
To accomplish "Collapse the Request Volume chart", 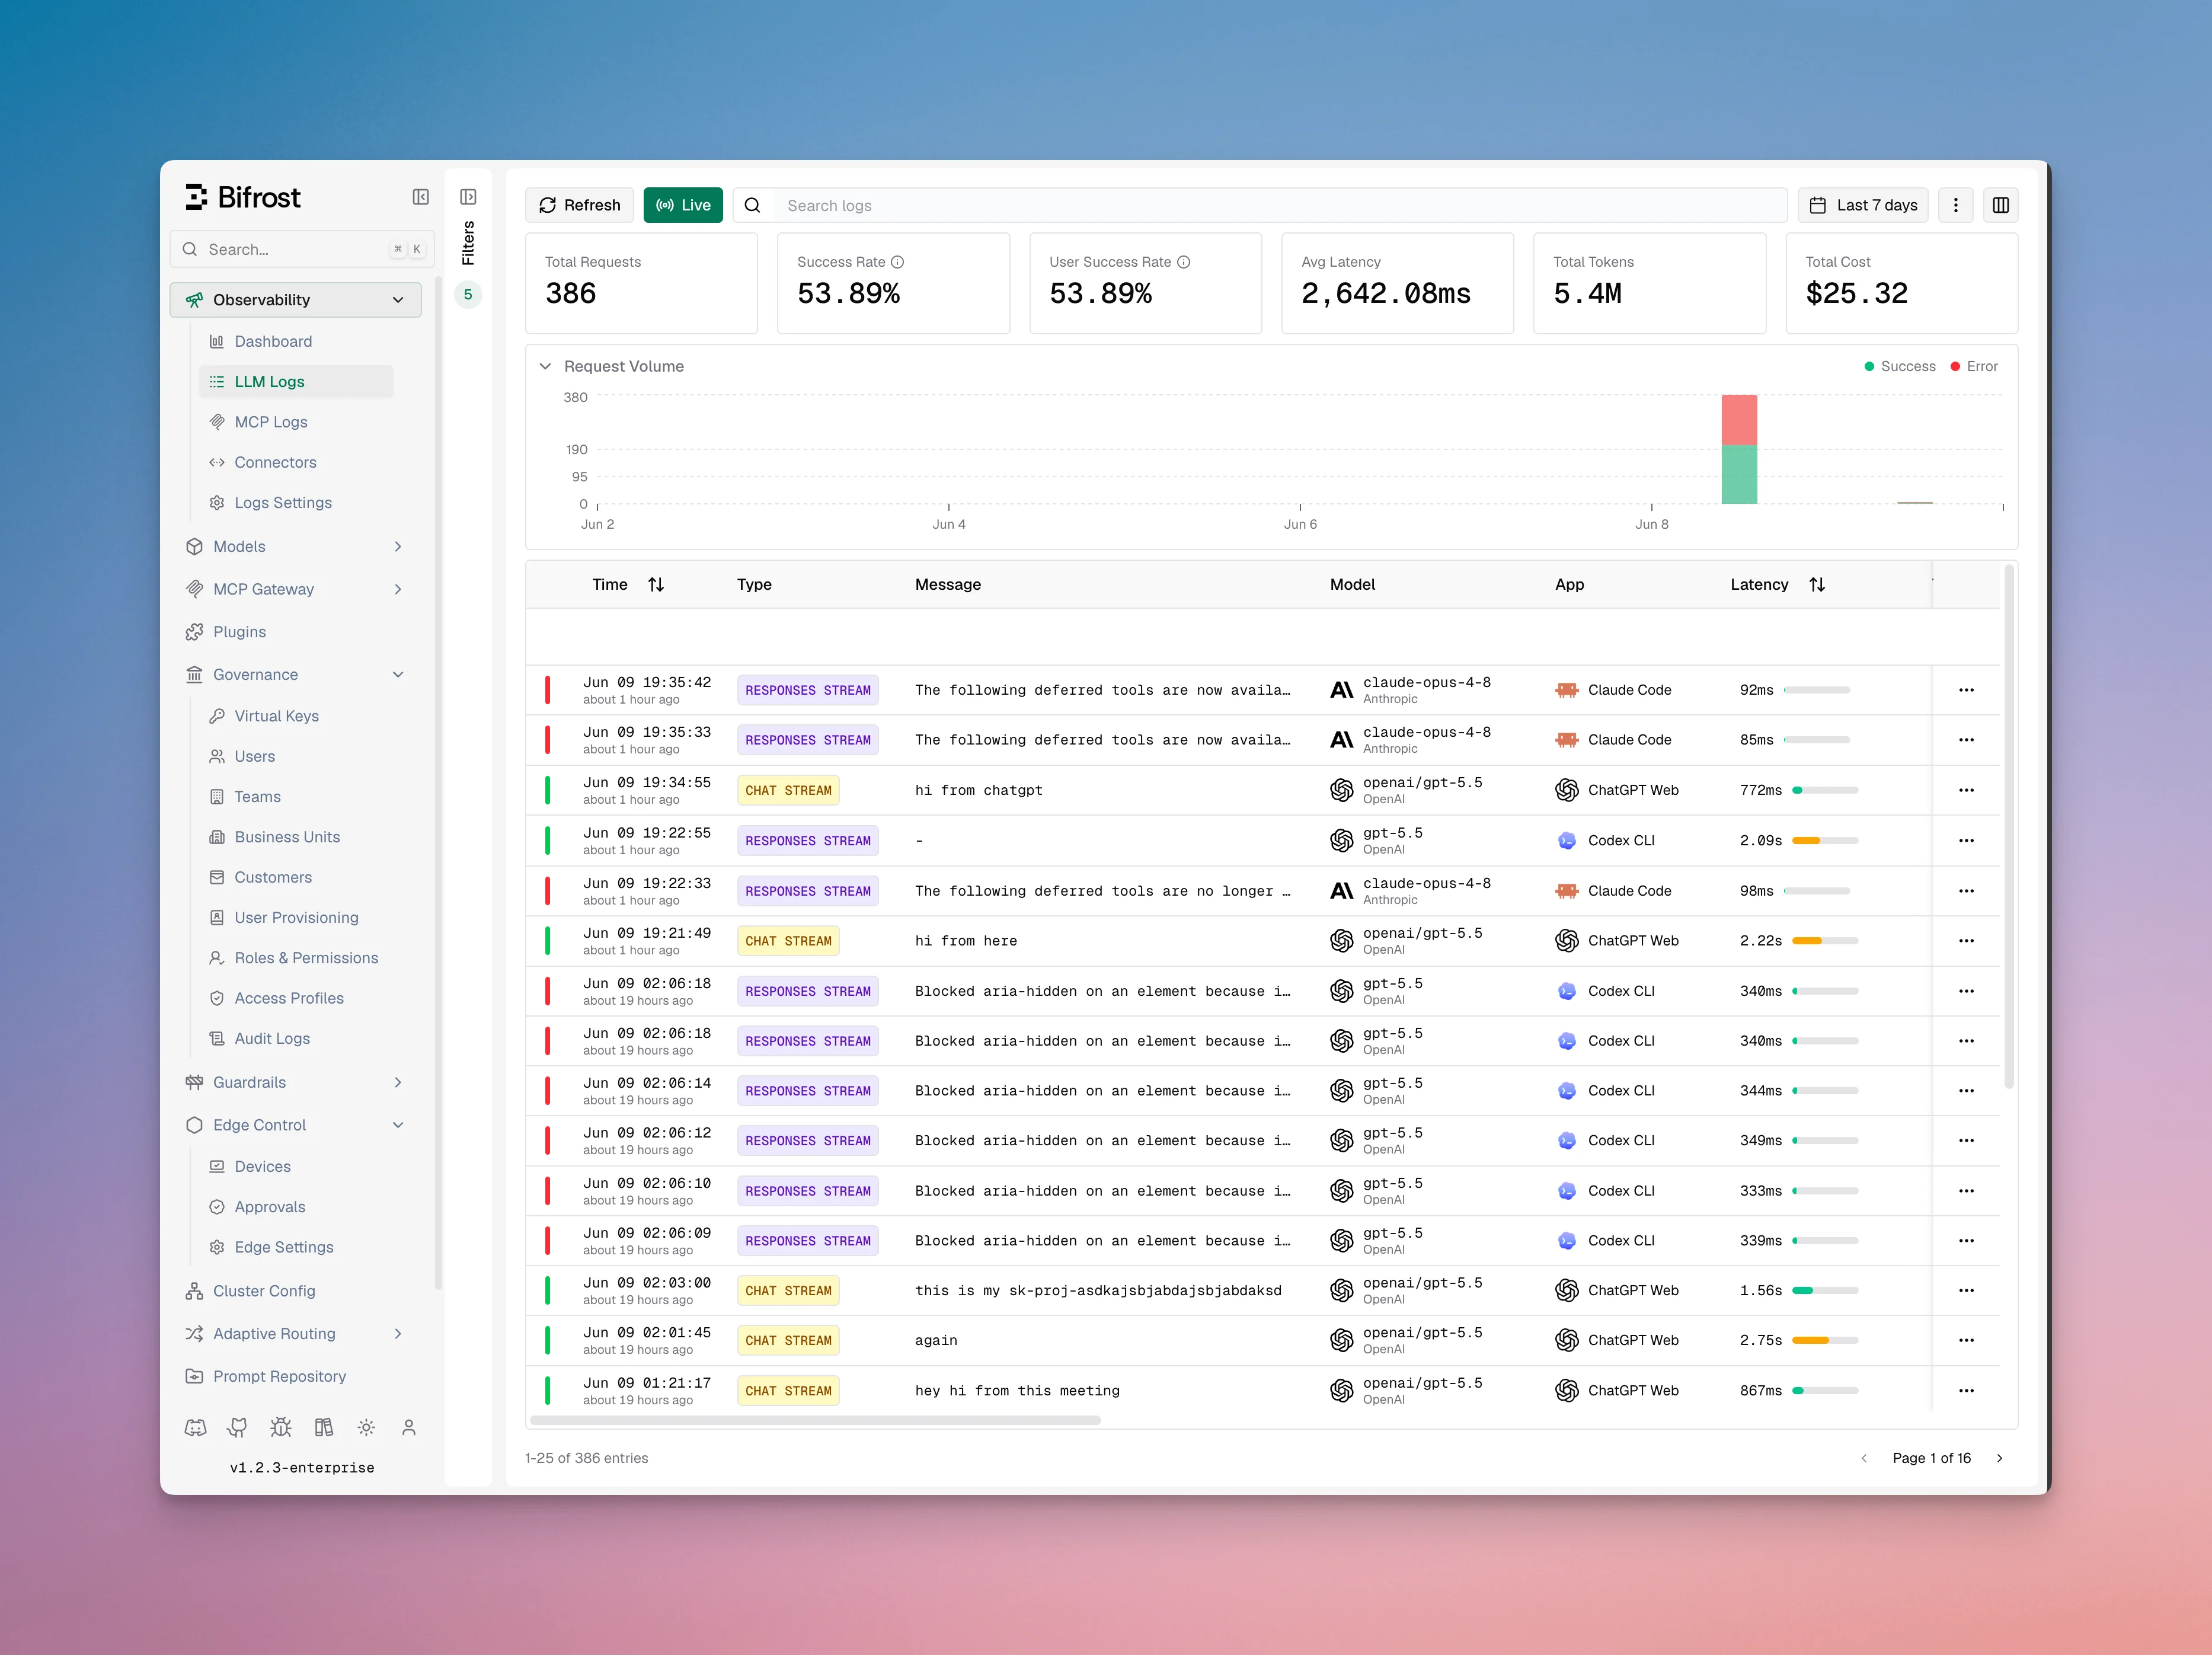I will click(545, 366).
